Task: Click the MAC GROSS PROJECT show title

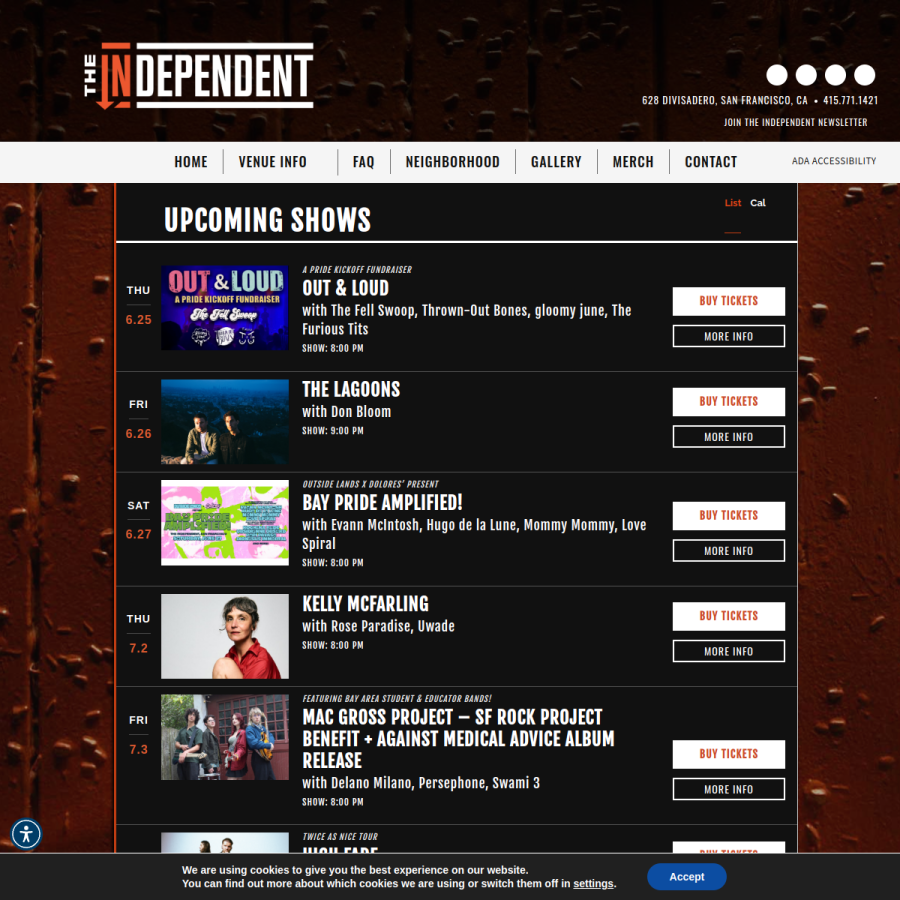Action: (458, 739)
